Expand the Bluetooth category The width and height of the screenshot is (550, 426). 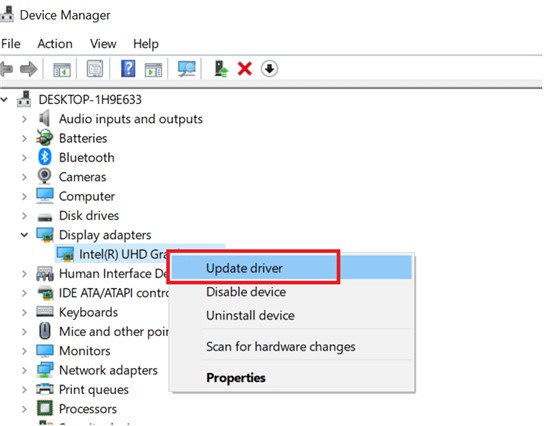tap(24, 158)
